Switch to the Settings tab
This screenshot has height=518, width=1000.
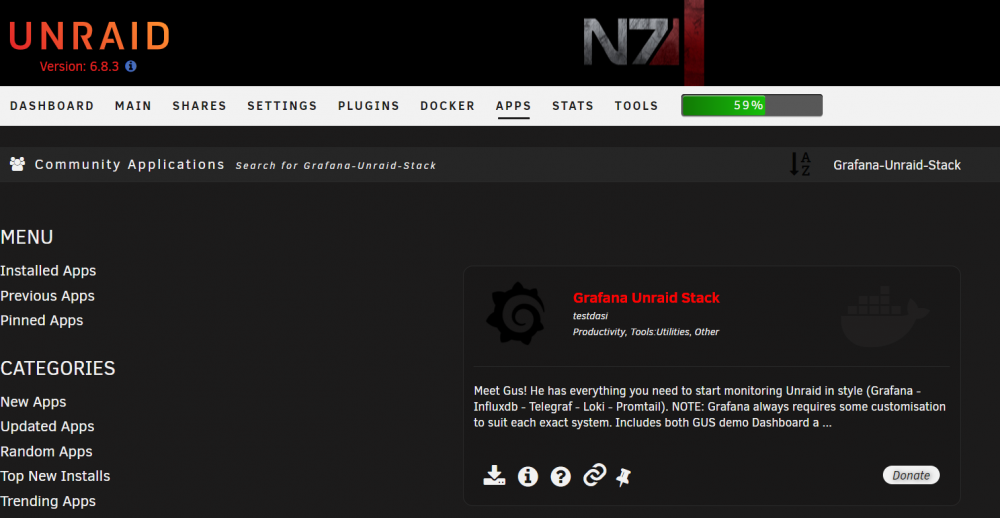coord(283,106)
